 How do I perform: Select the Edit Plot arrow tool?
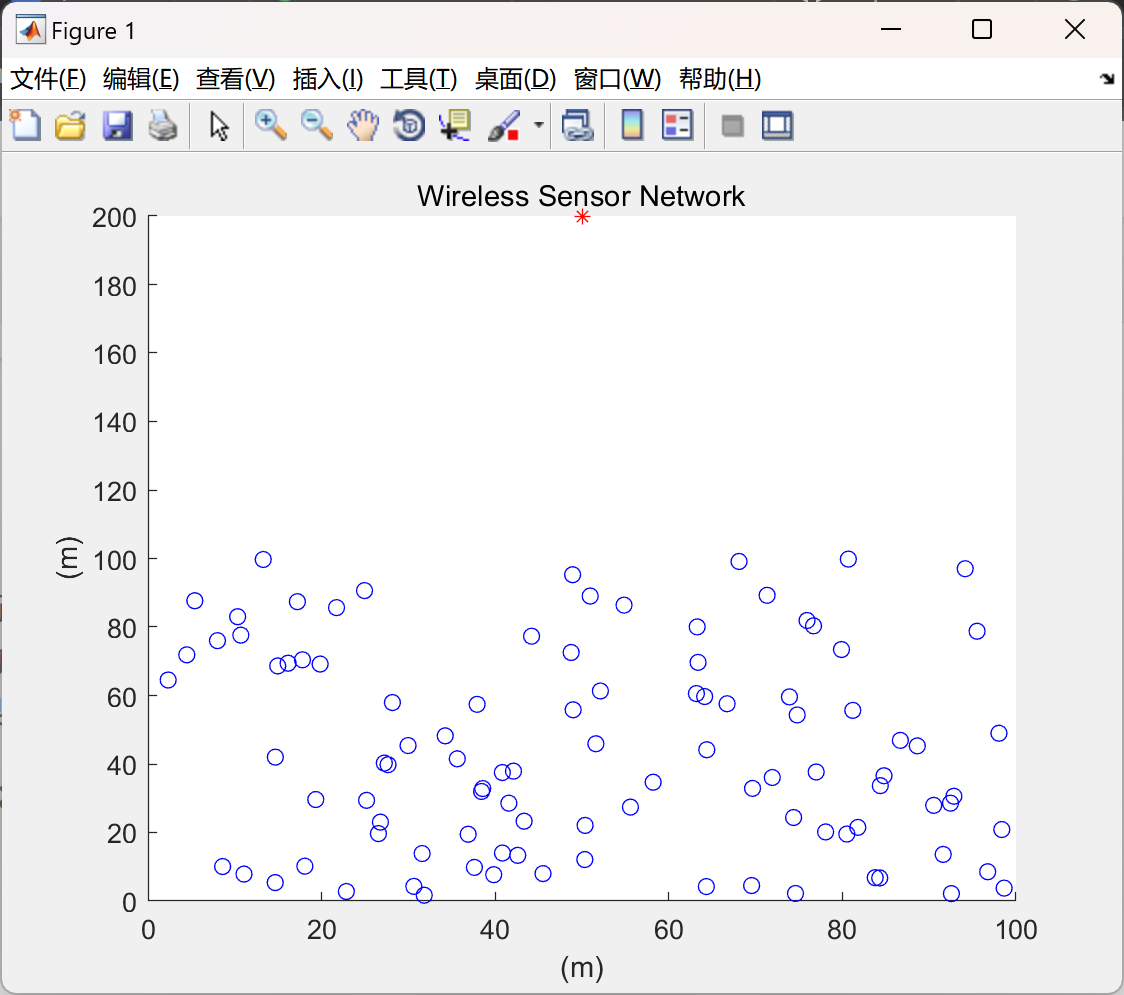[x=219, y=126]
